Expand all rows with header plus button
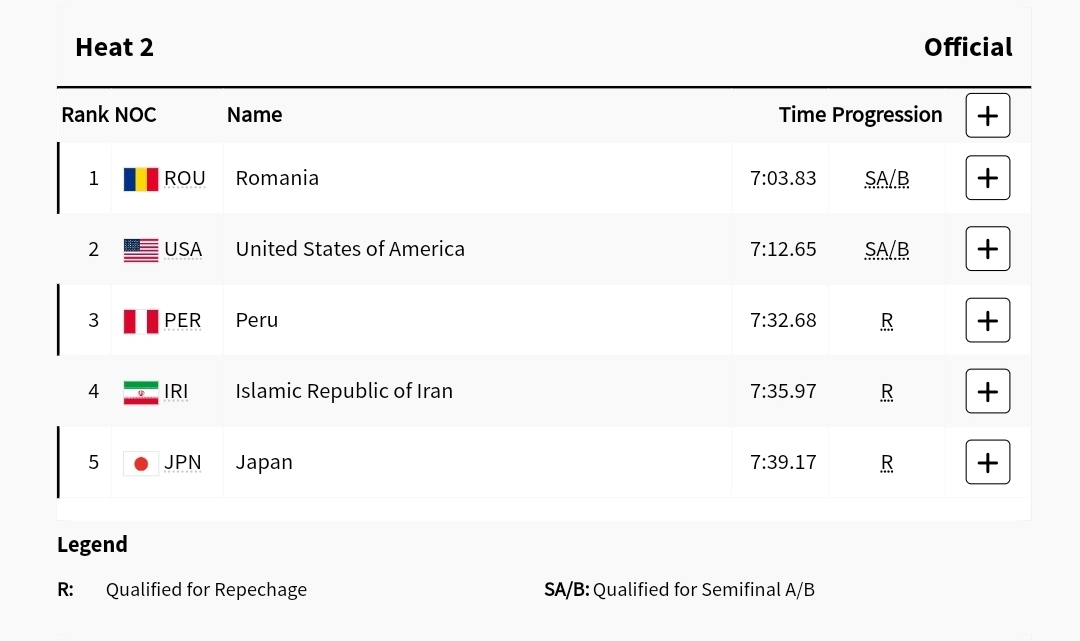 987,115
